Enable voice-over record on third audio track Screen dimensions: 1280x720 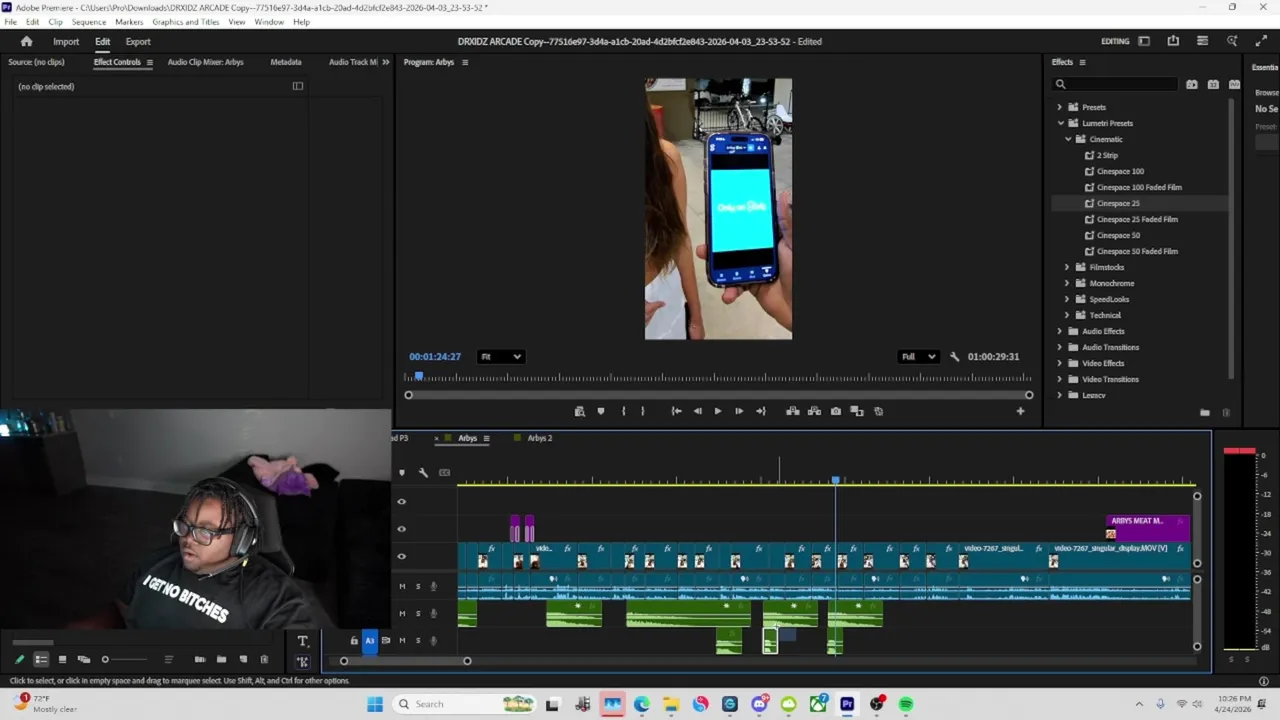(x=433, y=641)
